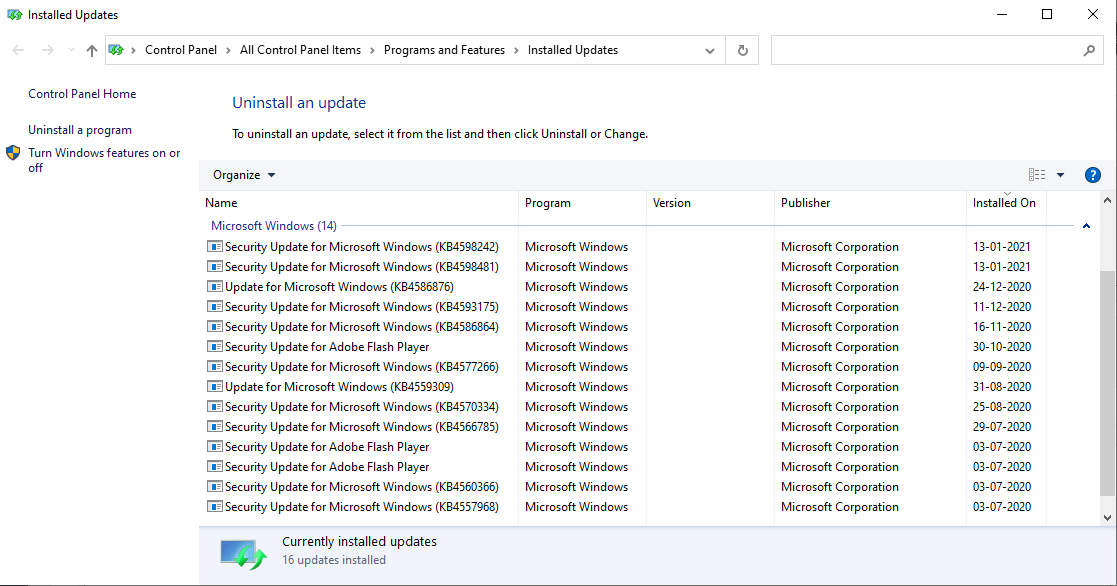The height and width of the screenshot is (586, 1117).
Task: Select the date 31-08-2020
Action: 1002,386
